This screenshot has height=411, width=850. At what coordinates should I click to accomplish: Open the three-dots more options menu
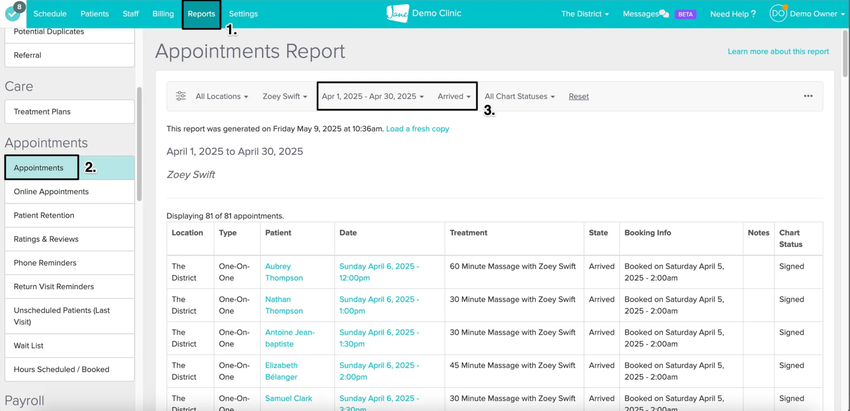(x=808, y=96)
